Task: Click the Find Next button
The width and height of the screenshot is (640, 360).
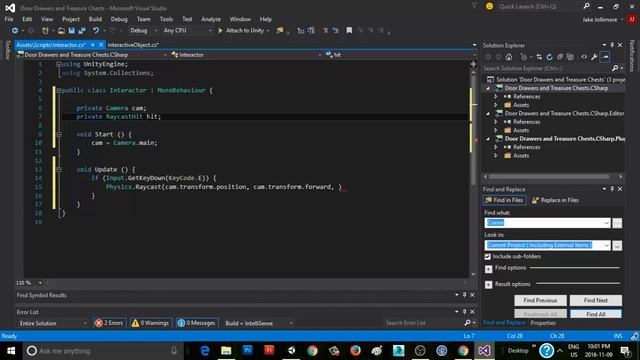Action: tap(596, 300)
